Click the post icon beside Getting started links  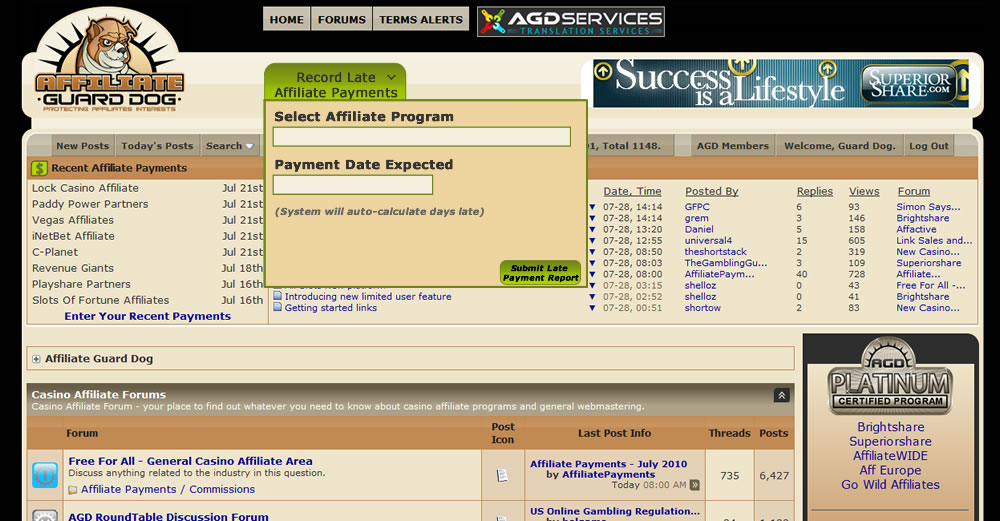277,307
